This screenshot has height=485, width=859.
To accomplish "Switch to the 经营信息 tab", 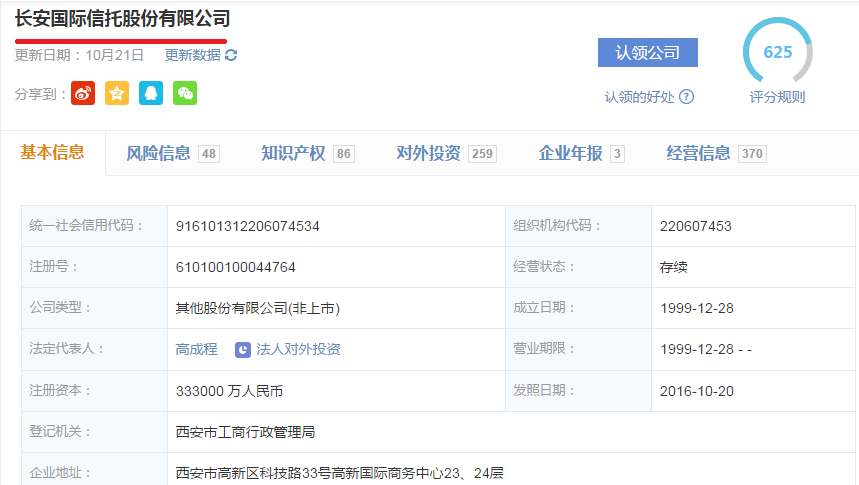I will tap(716, 153).
